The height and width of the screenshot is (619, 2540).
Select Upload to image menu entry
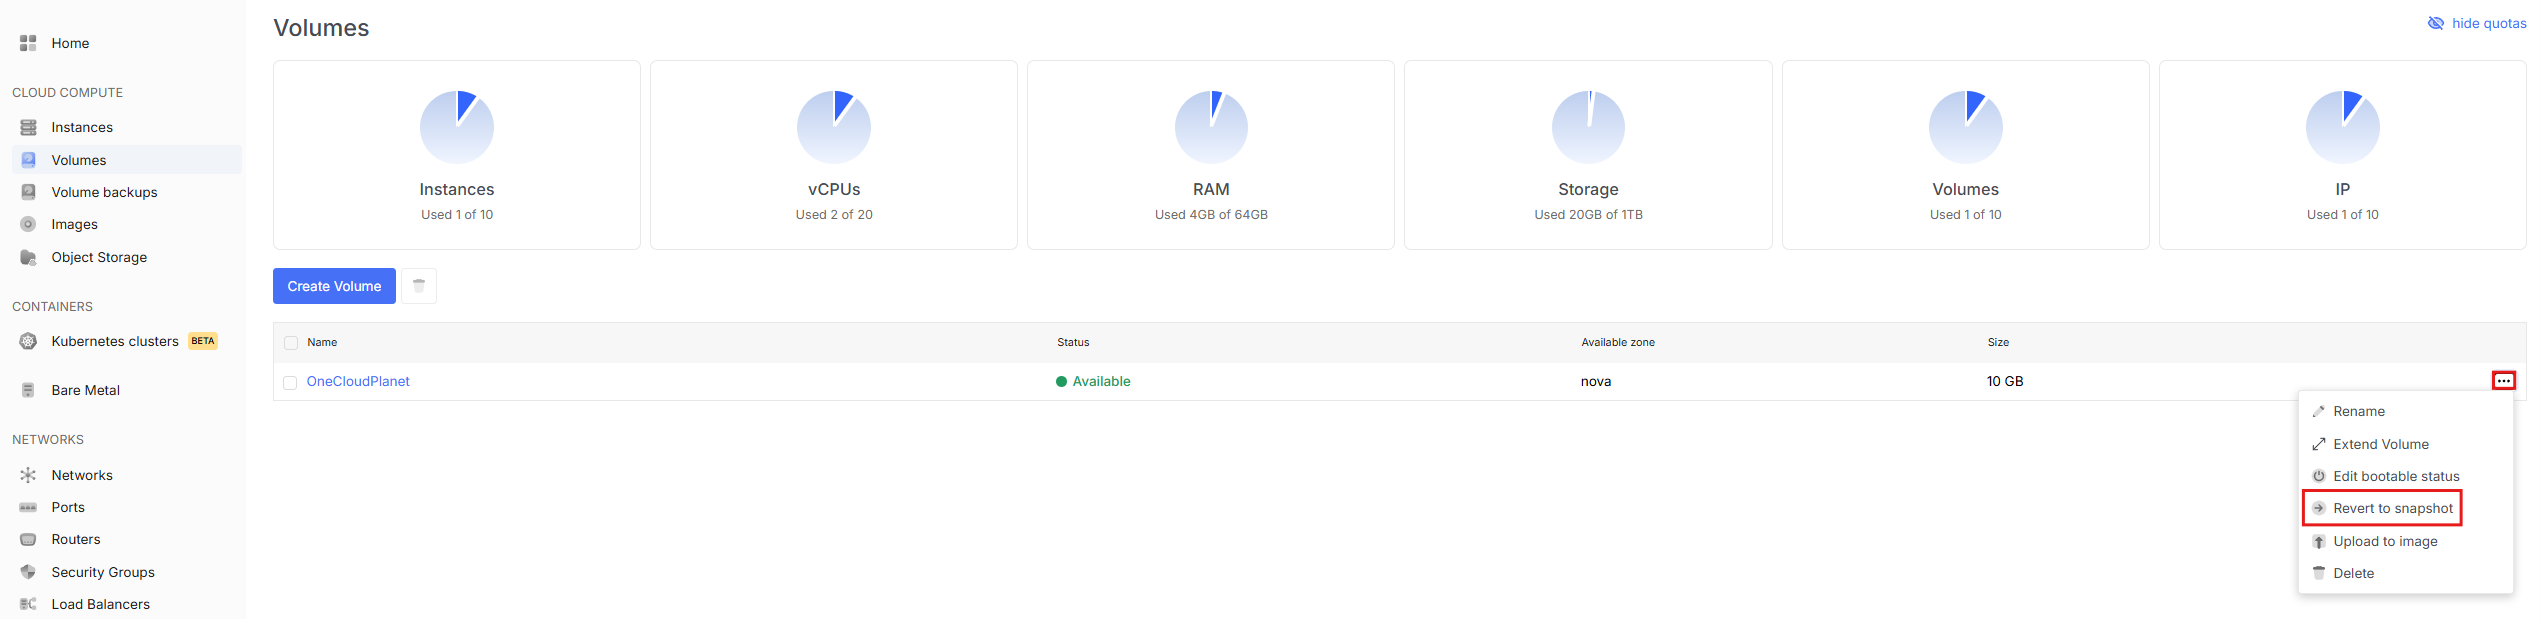pyautogui.click(x=2385, y=541)
